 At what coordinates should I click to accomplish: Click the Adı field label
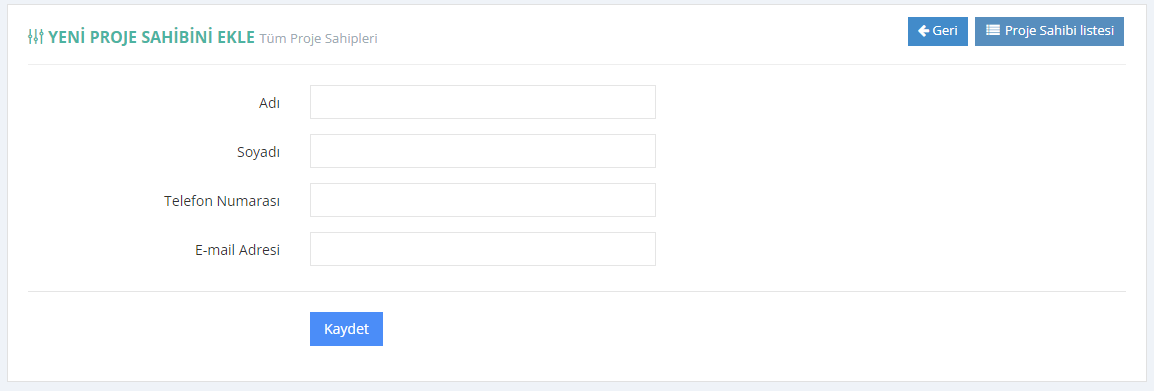pos(269,103)
